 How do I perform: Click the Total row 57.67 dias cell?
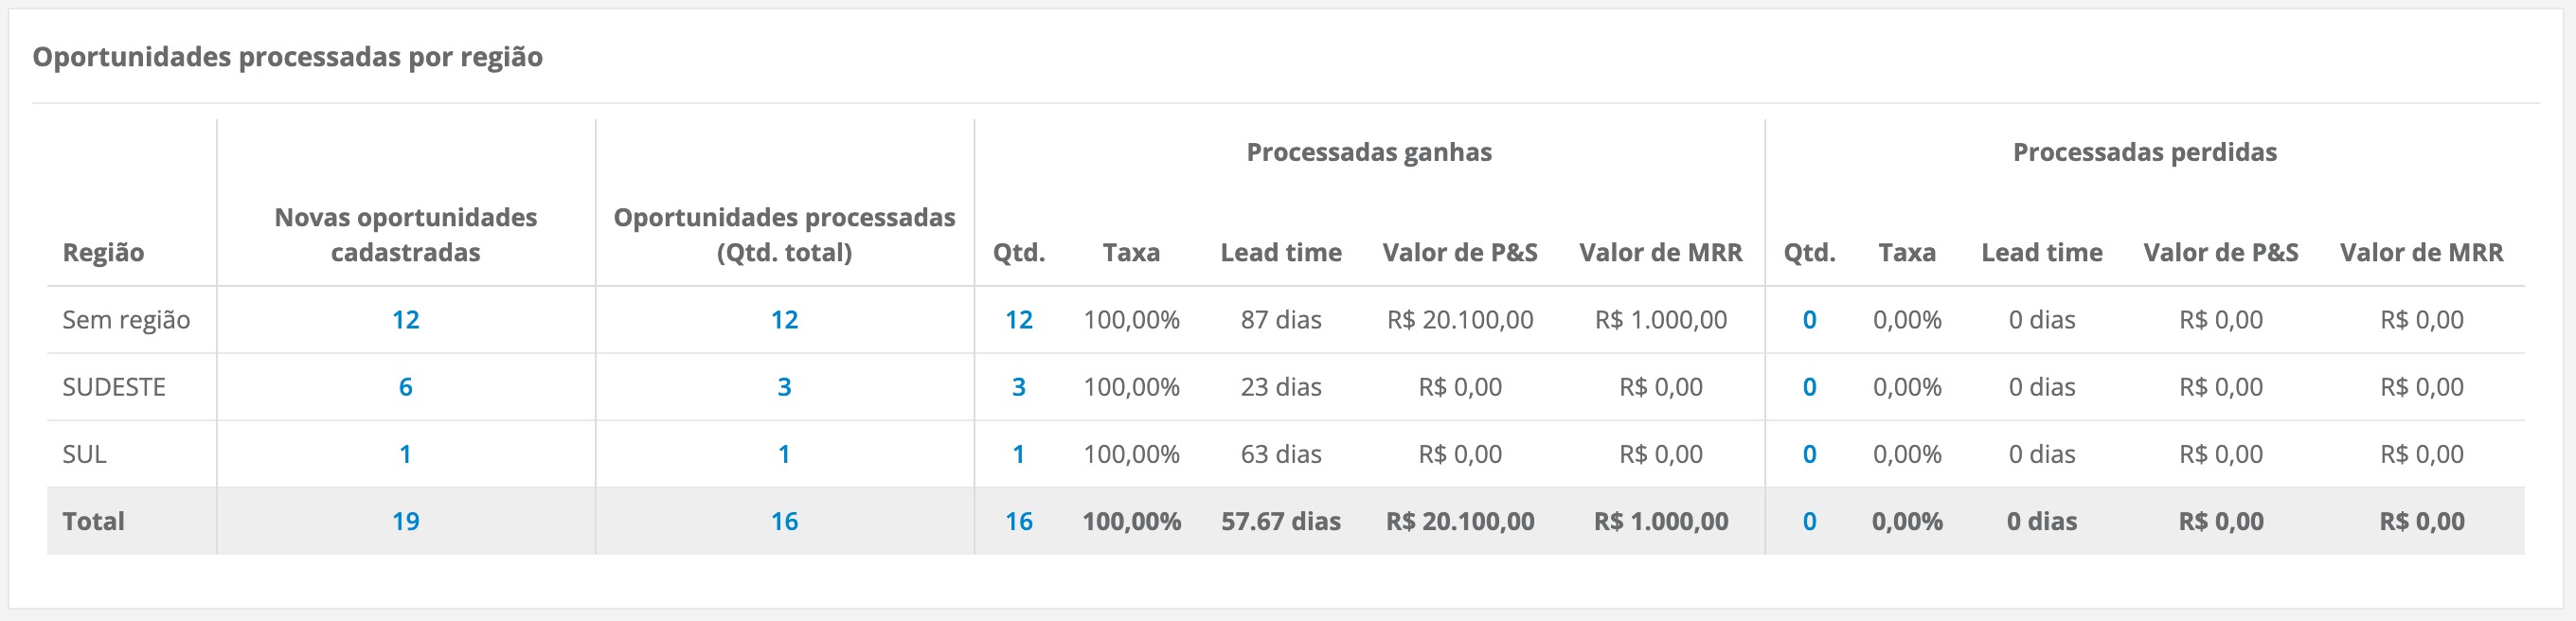(1280, 521)
